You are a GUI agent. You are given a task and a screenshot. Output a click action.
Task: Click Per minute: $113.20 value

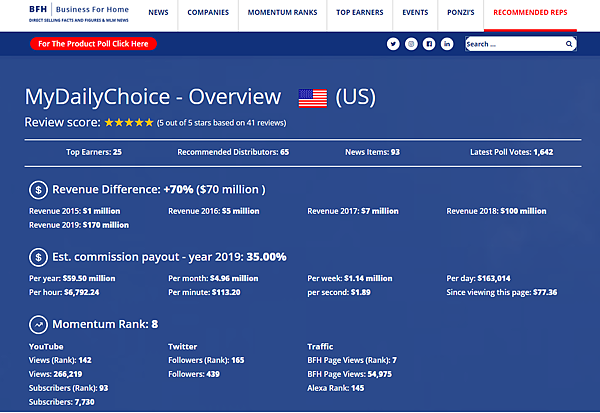[204, 292]
